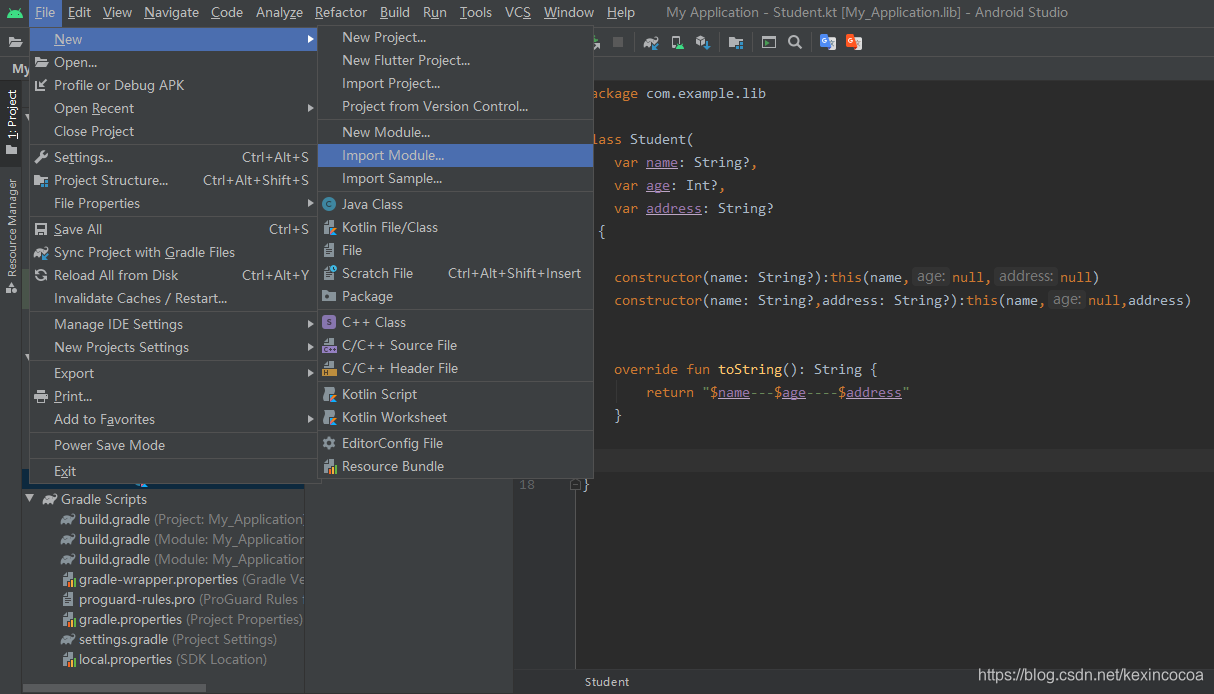
Task: Click Import Module... in New submenu
Action: pyautogui.click(x=456, y=155)
